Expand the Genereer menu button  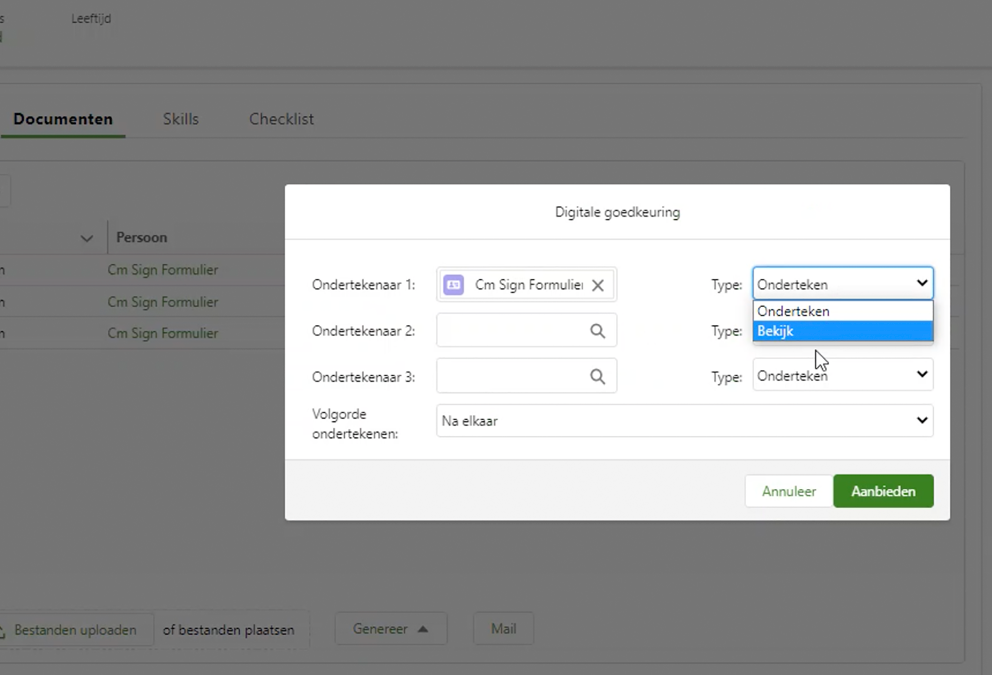(390, 629)
